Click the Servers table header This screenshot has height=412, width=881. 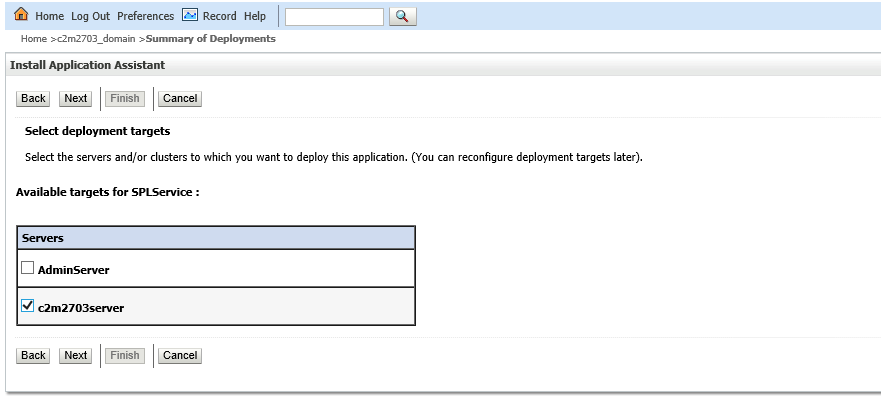[216, 238]
